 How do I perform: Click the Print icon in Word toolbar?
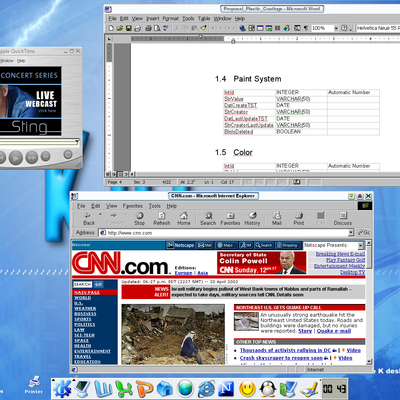(148, 28)
